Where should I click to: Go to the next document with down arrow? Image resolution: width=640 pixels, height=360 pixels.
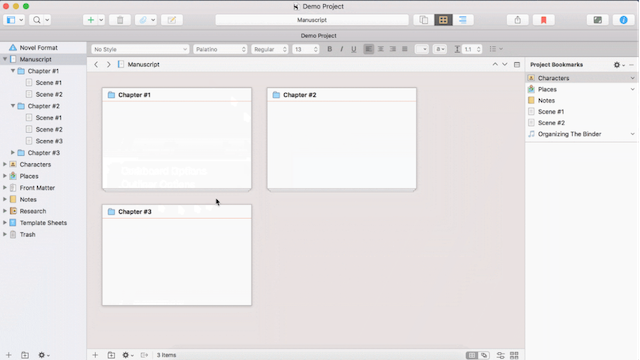coord(505,64)
